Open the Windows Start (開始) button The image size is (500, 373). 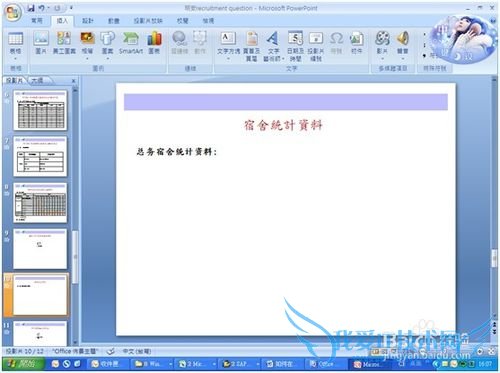[24, 364]
